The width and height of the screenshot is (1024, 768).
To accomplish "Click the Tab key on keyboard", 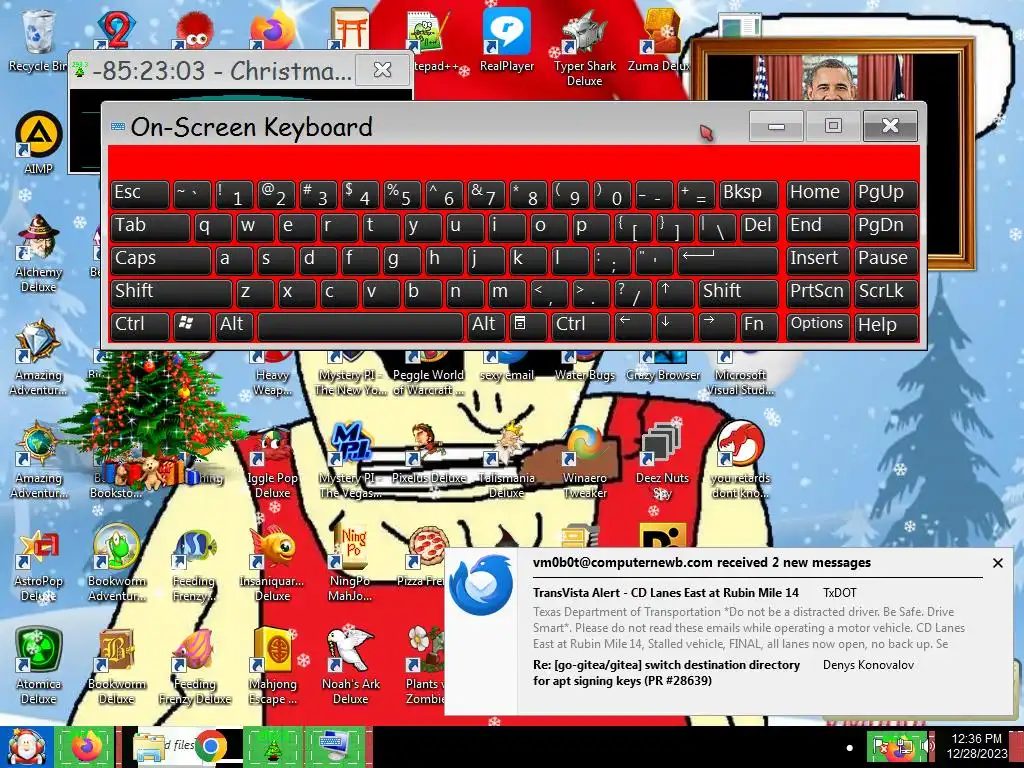I will click(x=150, y=226).
